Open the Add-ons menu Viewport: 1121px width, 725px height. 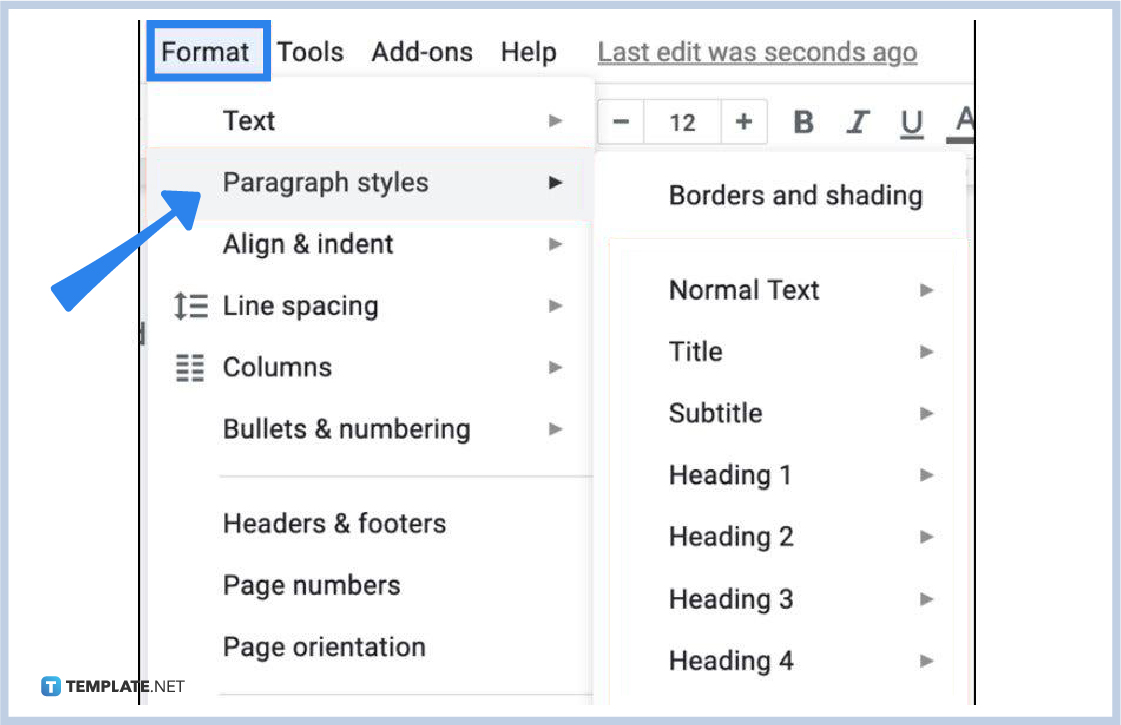pyautogui.click(x=422, y=51)
